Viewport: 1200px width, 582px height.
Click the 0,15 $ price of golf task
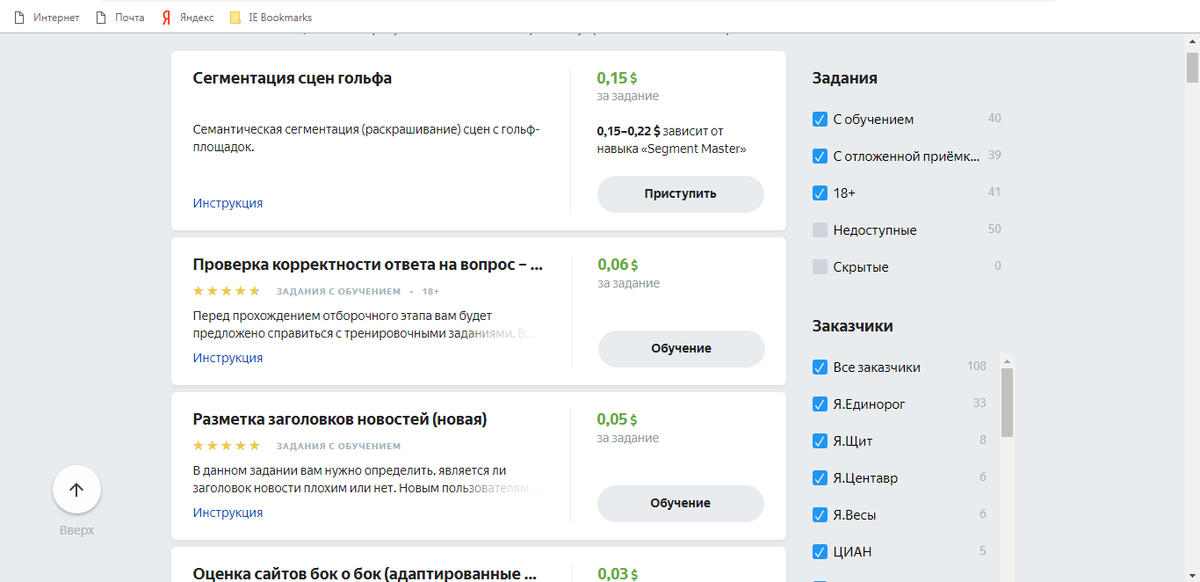click(x=617, y=78)
